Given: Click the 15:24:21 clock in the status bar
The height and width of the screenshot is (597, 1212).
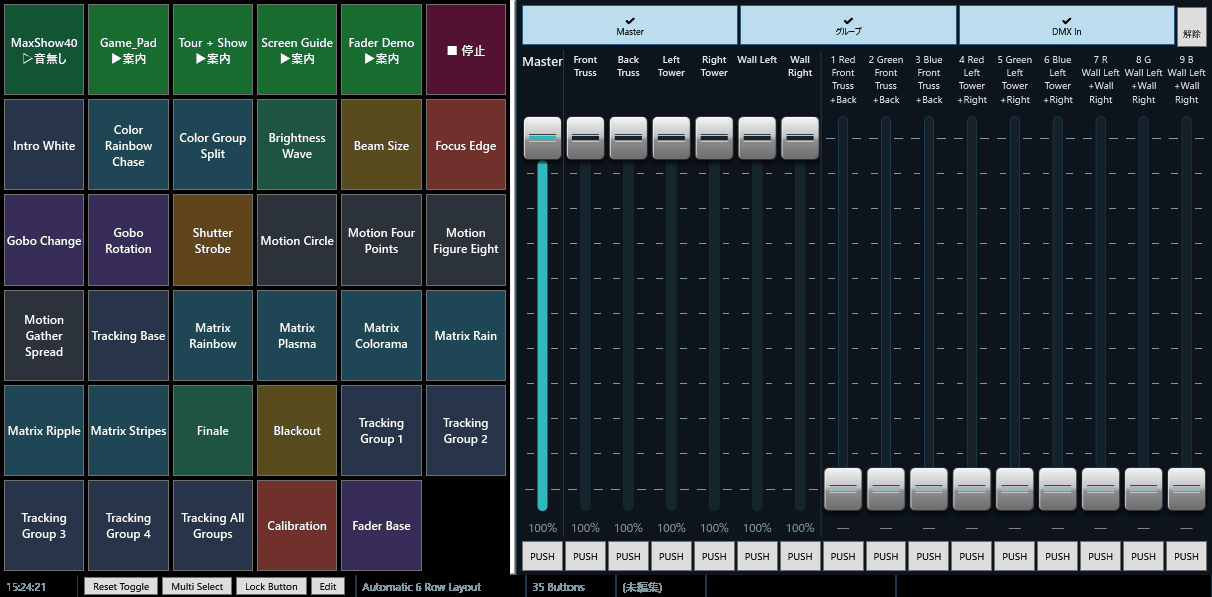Looking at the screenshot, I should pyautogui.click(x=25, y=587).
